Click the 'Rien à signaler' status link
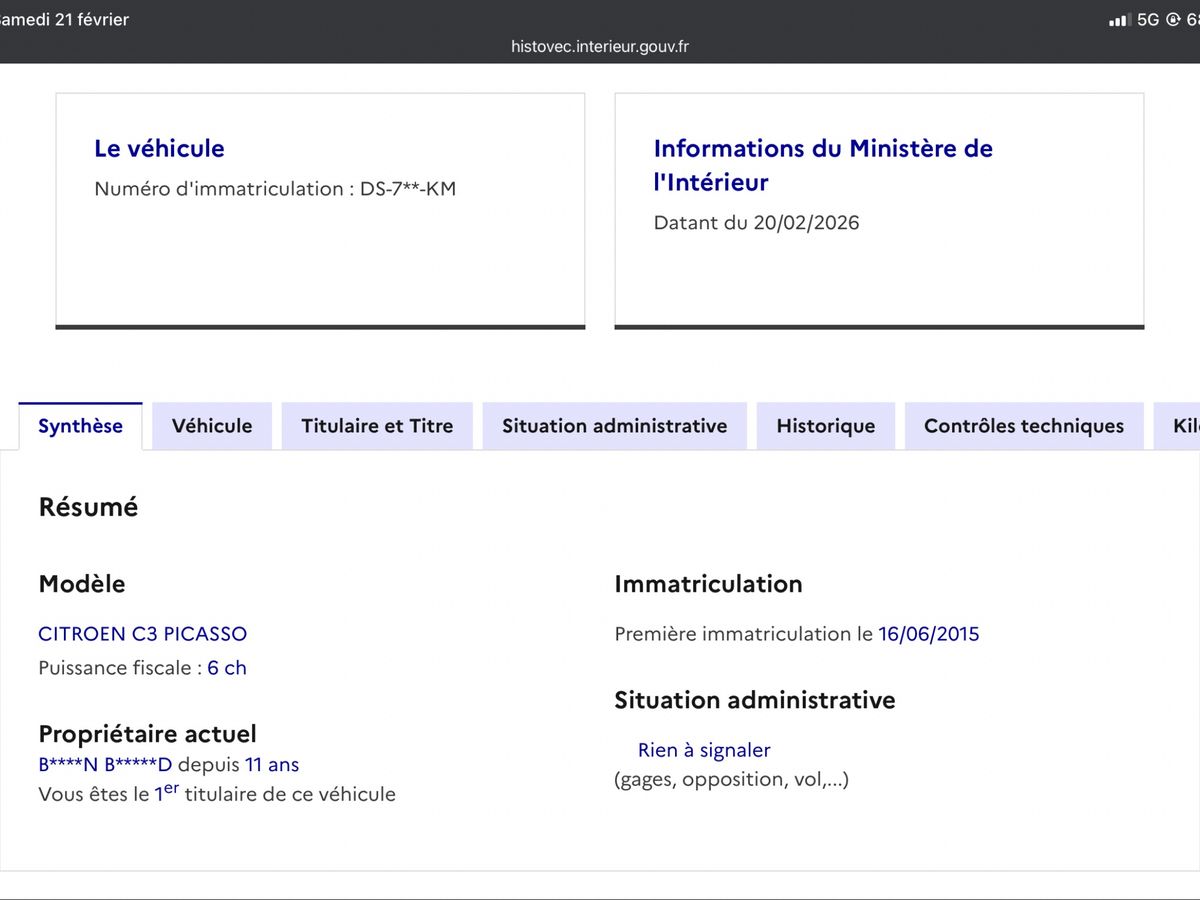 705,749
